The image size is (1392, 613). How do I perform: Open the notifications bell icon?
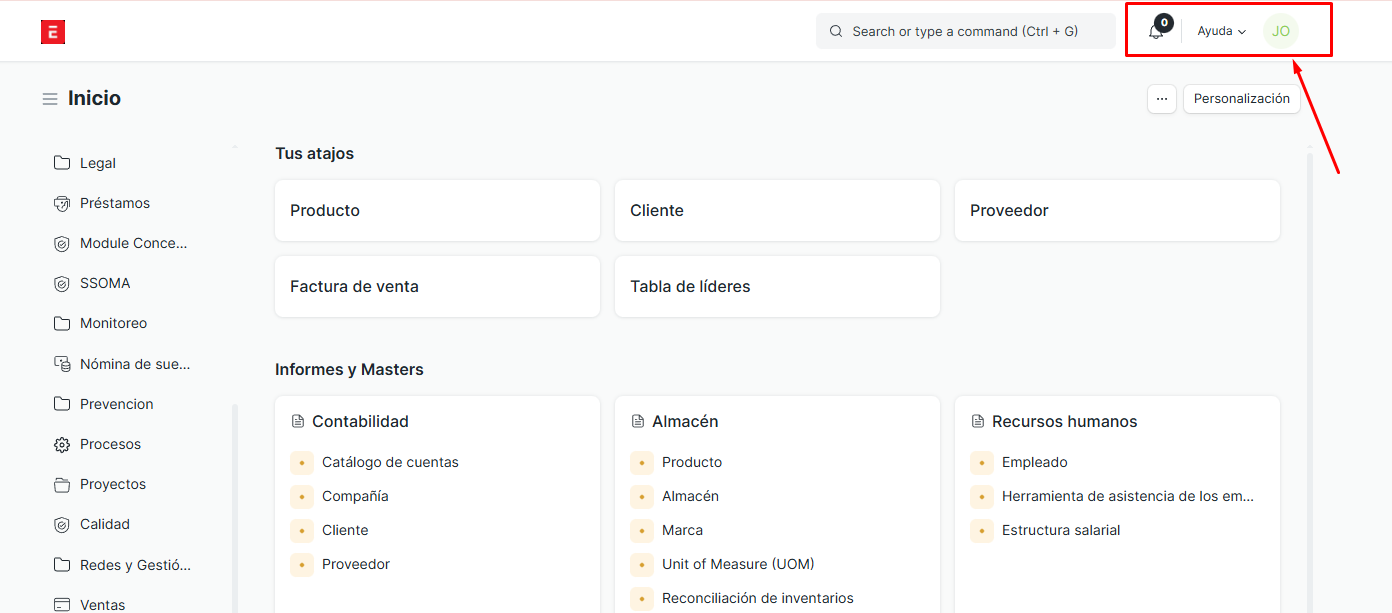tap(1156, 32)
